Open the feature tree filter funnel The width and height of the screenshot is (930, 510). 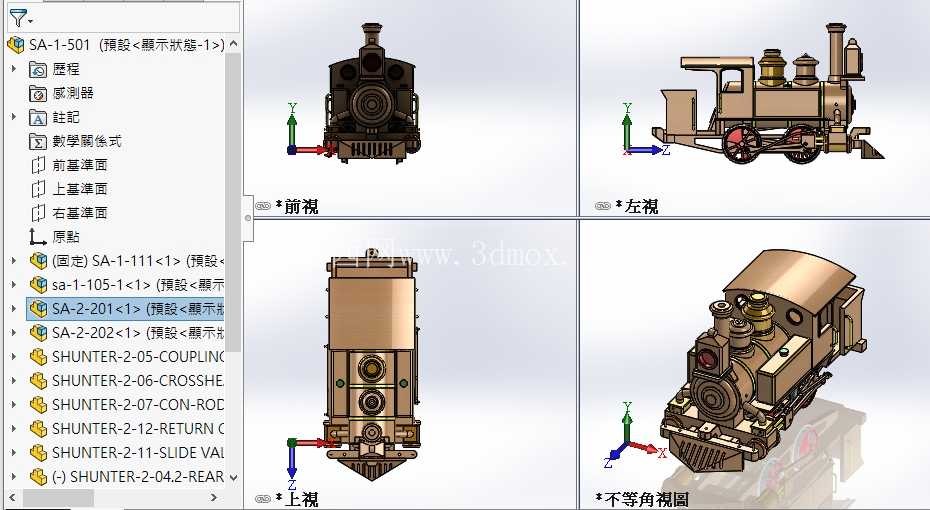[18, 18]
